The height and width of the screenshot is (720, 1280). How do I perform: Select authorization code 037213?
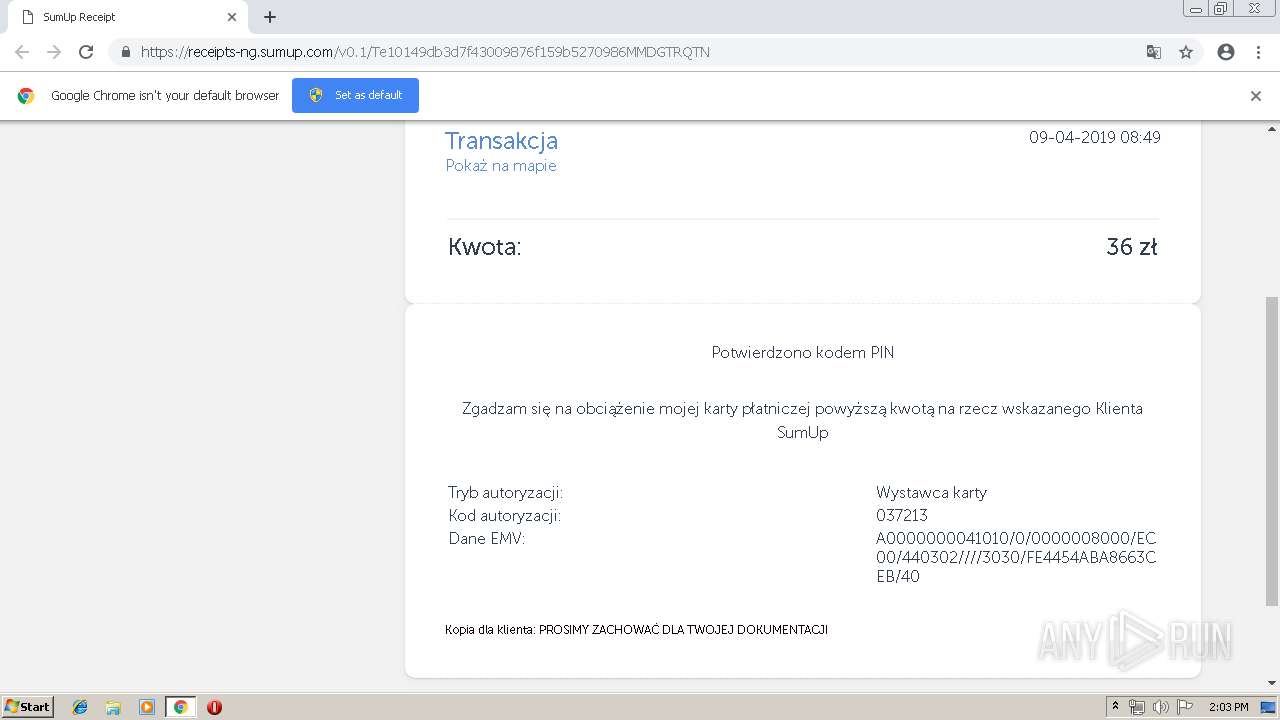pos(902,516)
